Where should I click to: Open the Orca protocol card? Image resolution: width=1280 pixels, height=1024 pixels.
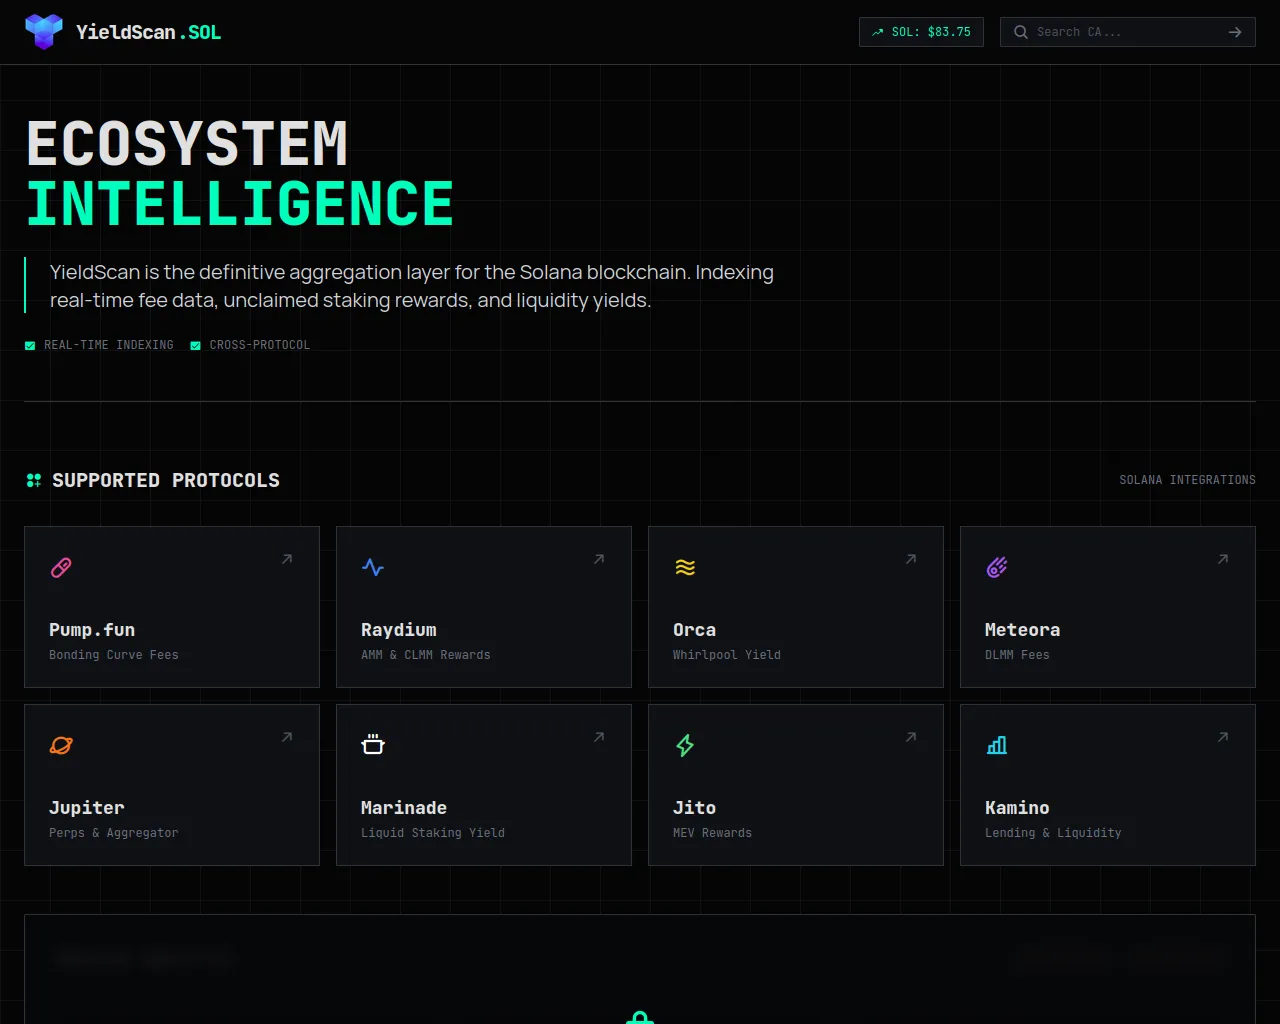(x=796, y=607)
